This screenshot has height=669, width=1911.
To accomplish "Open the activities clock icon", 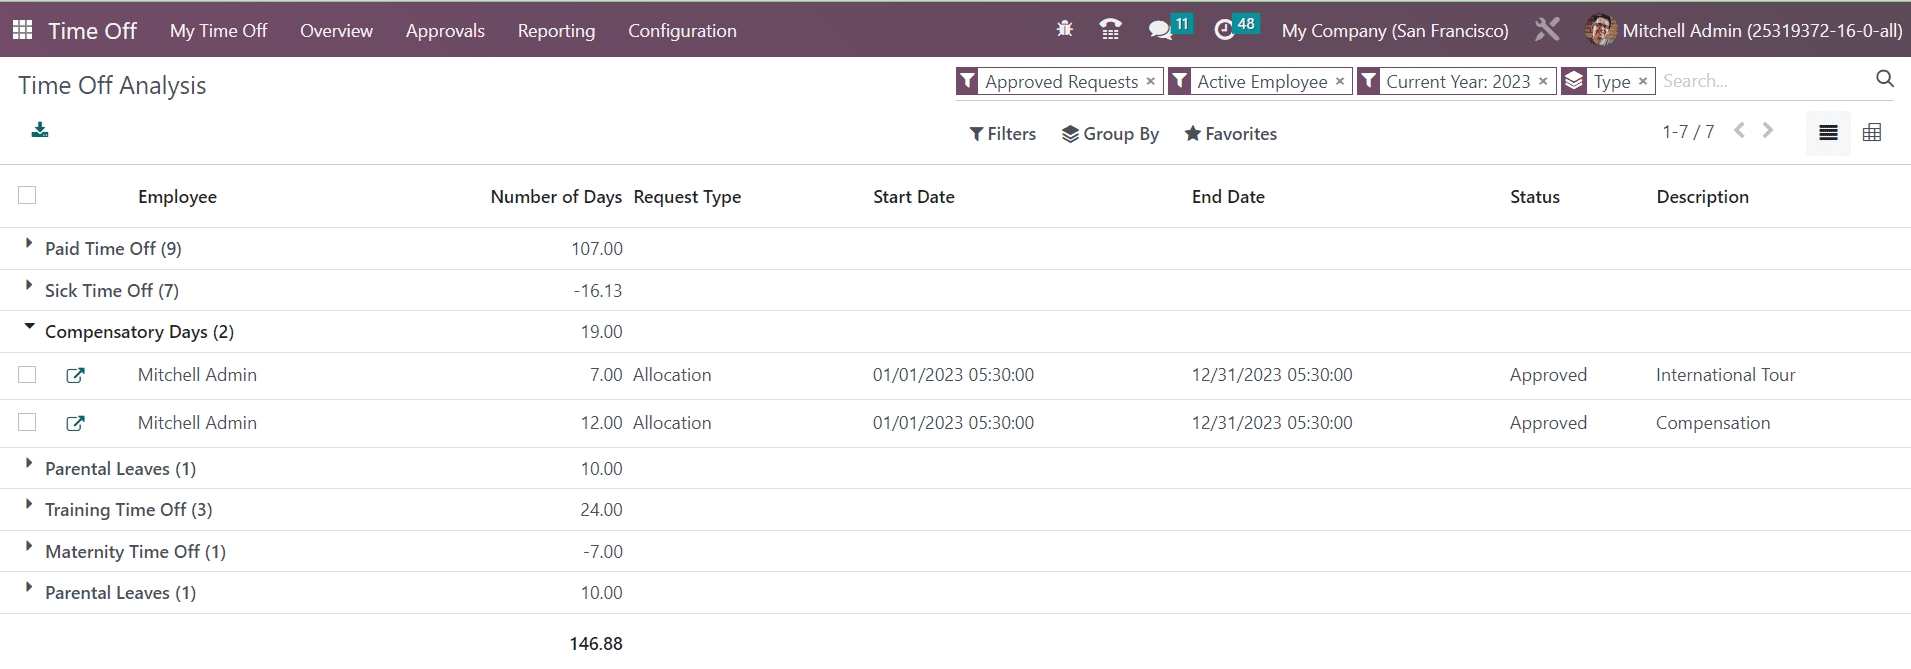I will click(x=1224, y=30).
